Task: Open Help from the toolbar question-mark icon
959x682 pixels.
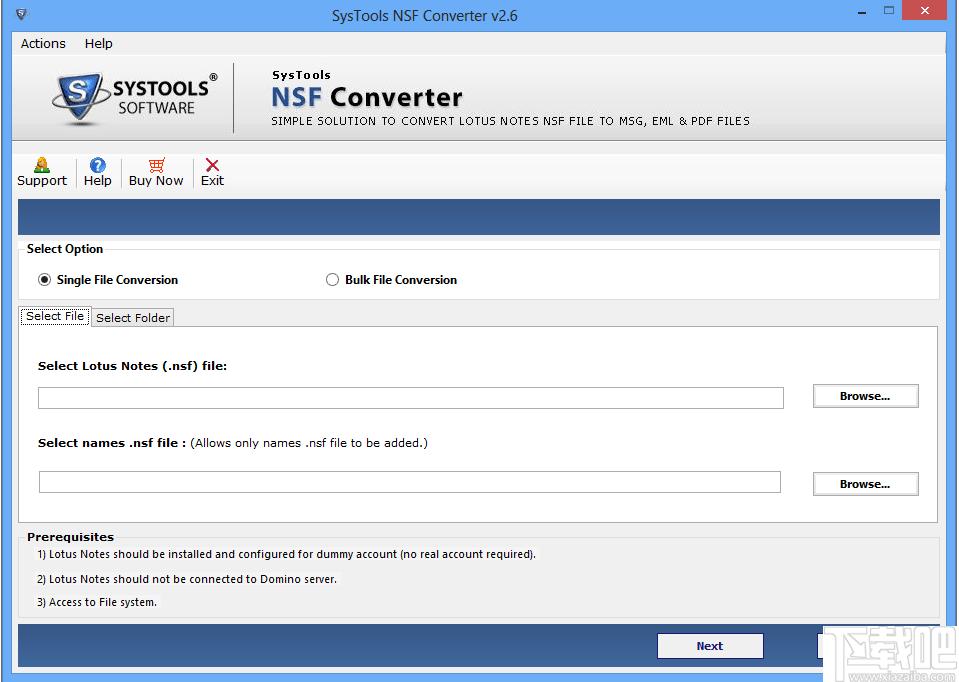Action: pyautogui.click(x=97, y=165)
